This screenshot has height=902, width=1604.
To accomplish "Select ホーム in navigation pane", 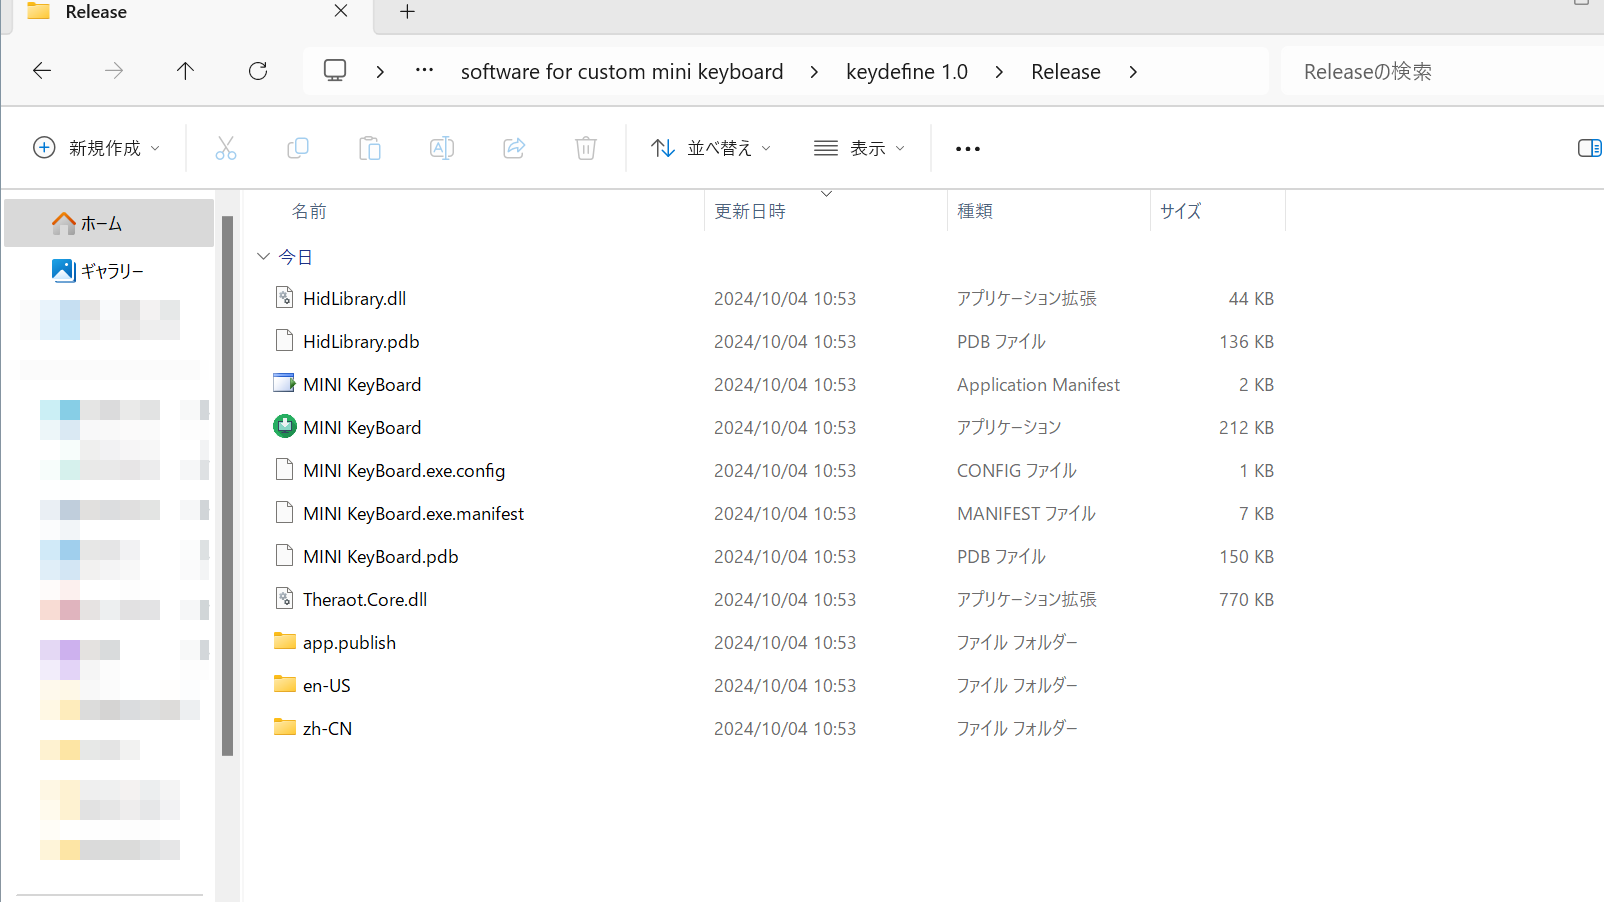I will [101, 224].
